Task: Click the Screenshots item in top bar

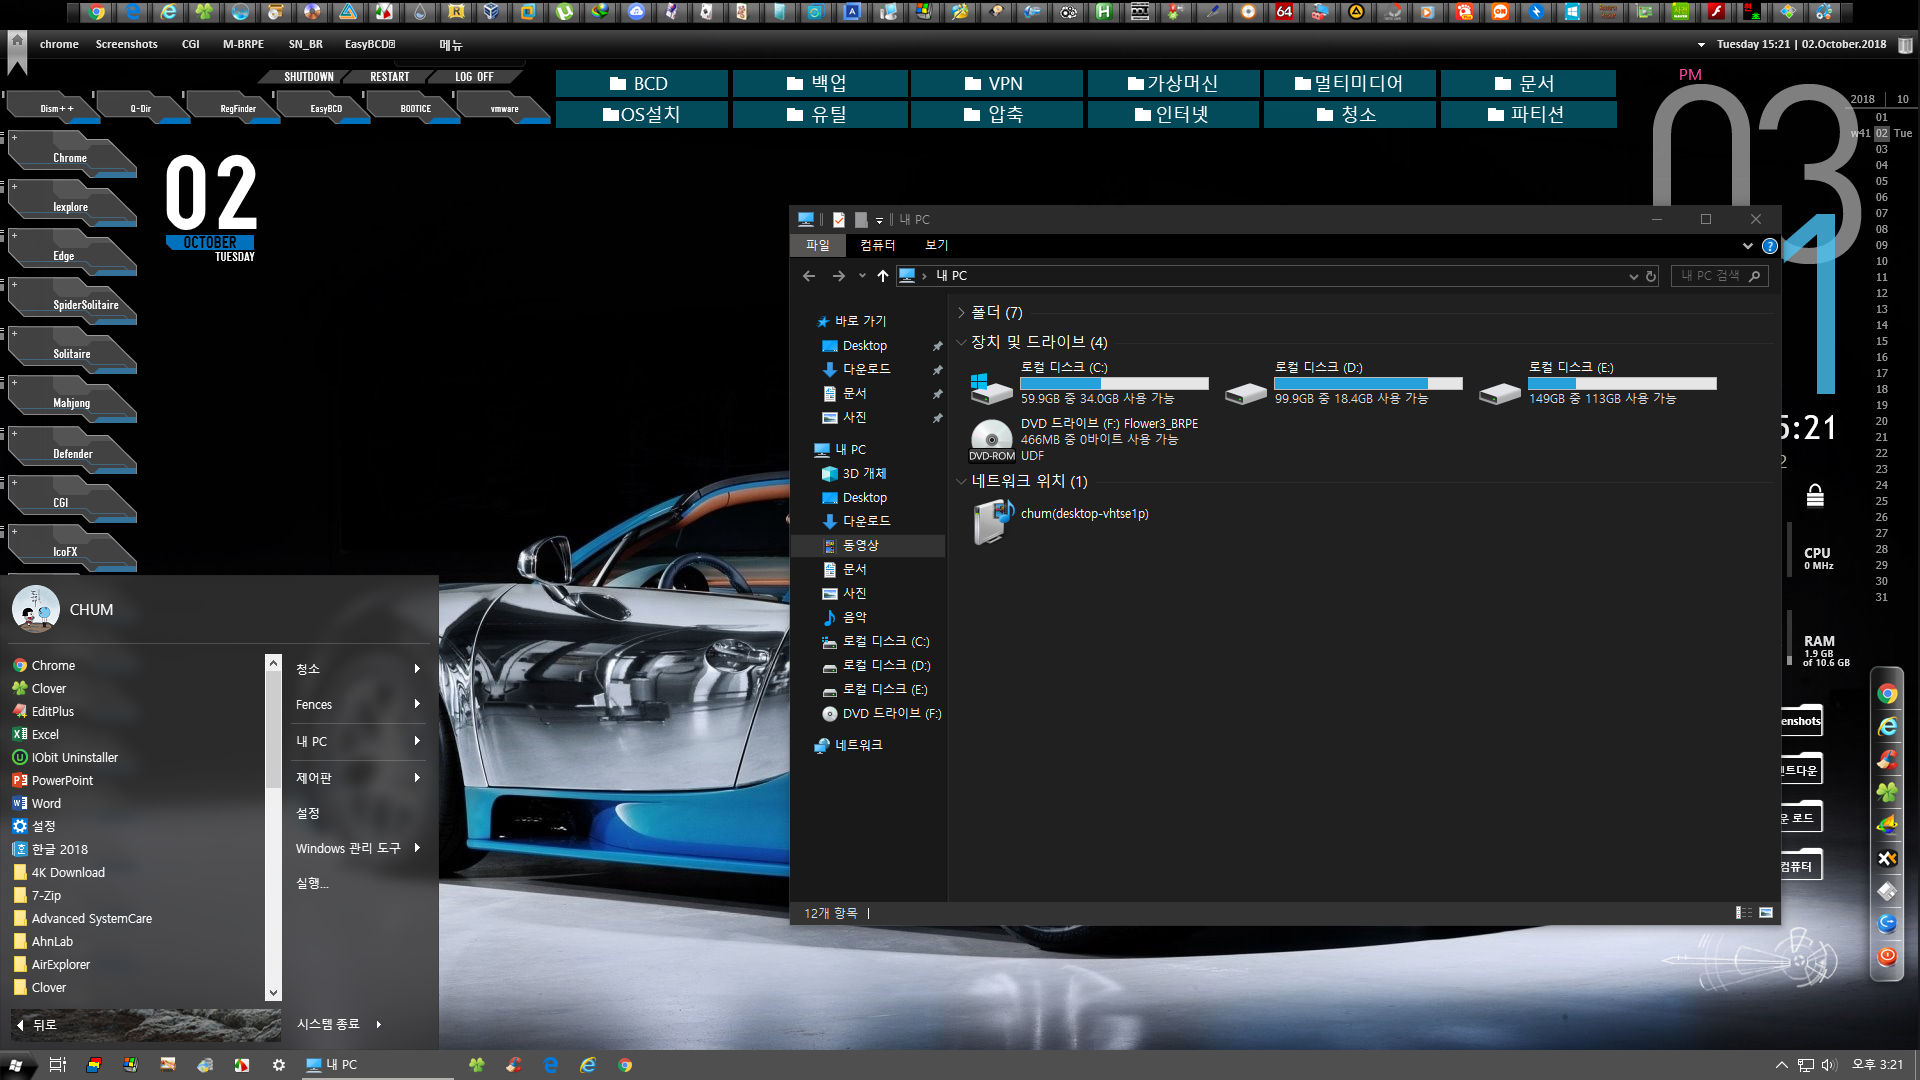Action: [126, 44]
